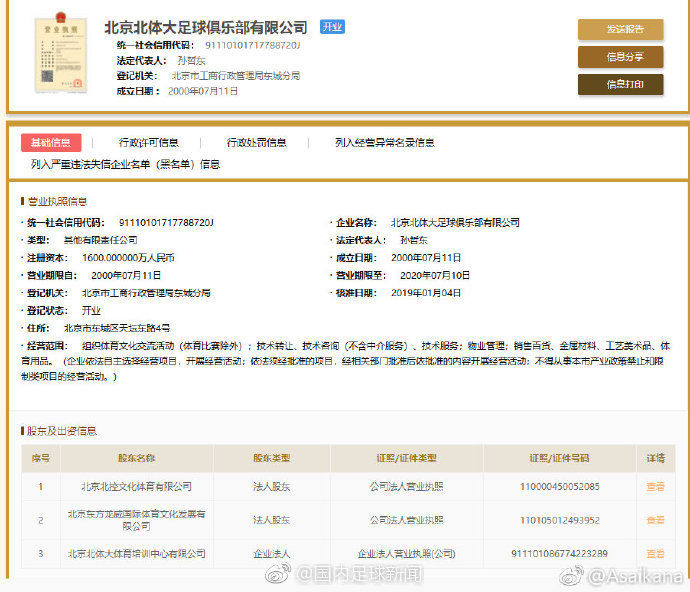Click the 信息分享 button
Image resolution: width=690 pixels, height=592 pixels.
[x=620, y=57]
